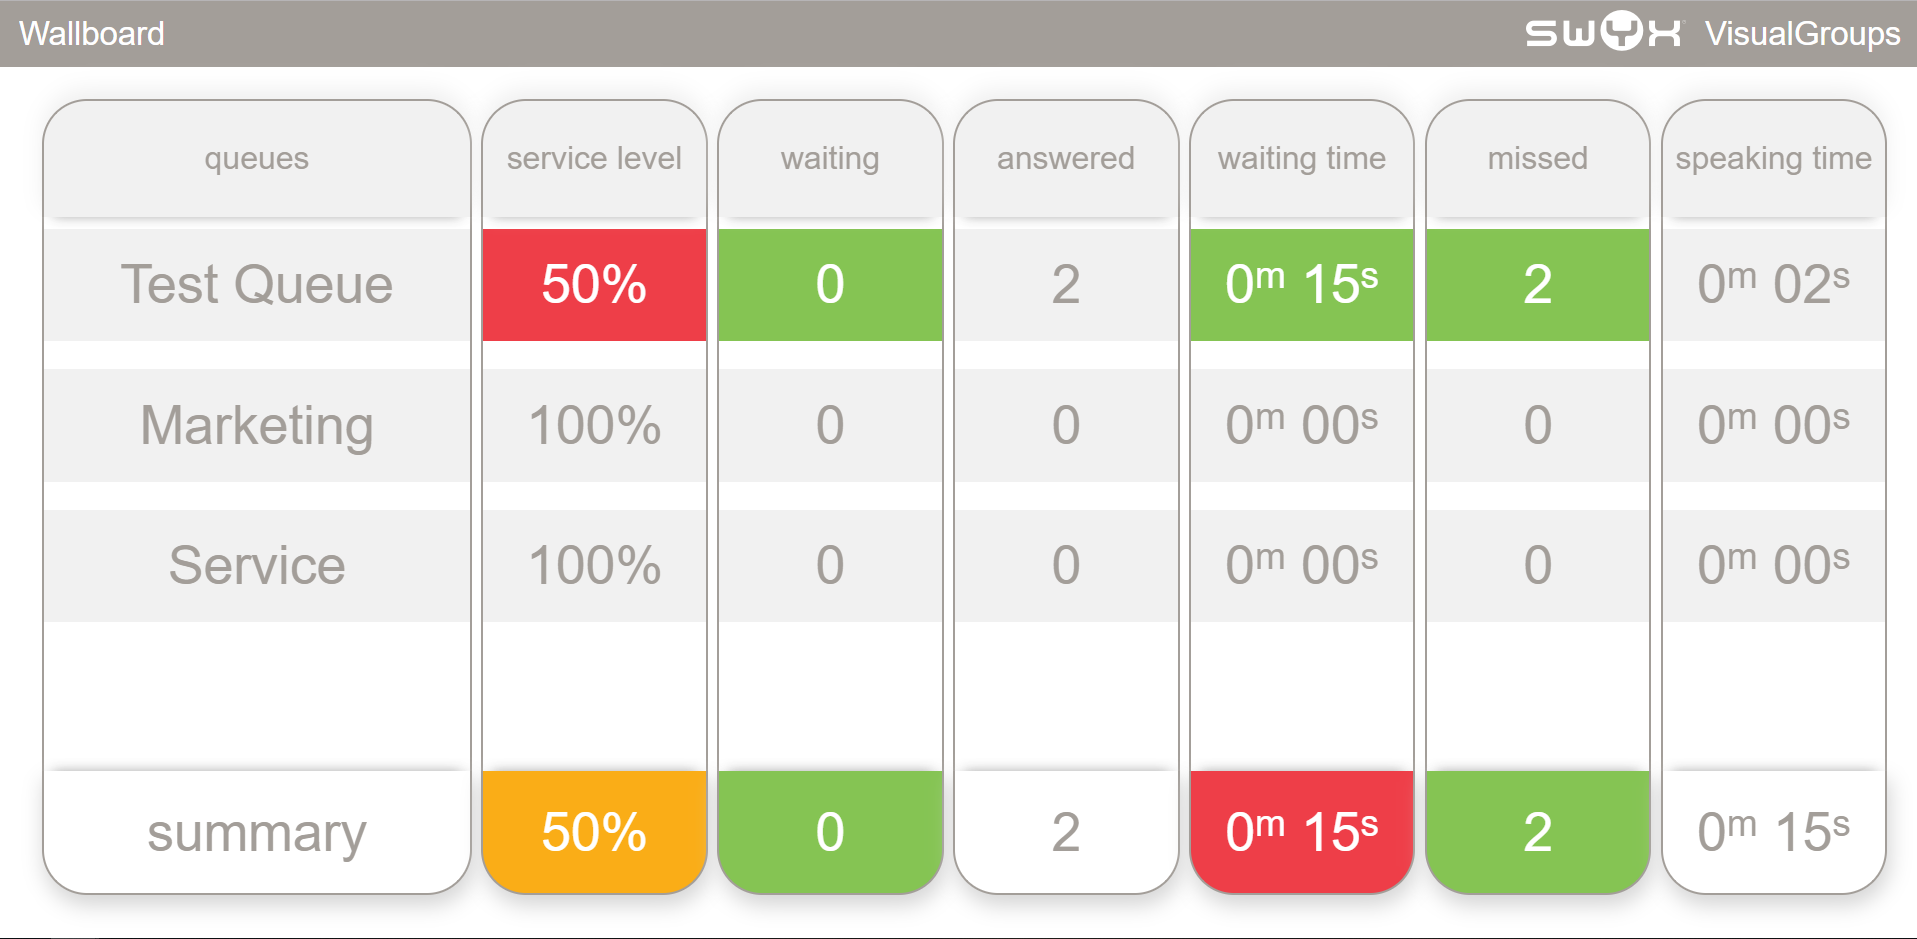
Task: Click the missed column header
Action: pos(1538,158)
